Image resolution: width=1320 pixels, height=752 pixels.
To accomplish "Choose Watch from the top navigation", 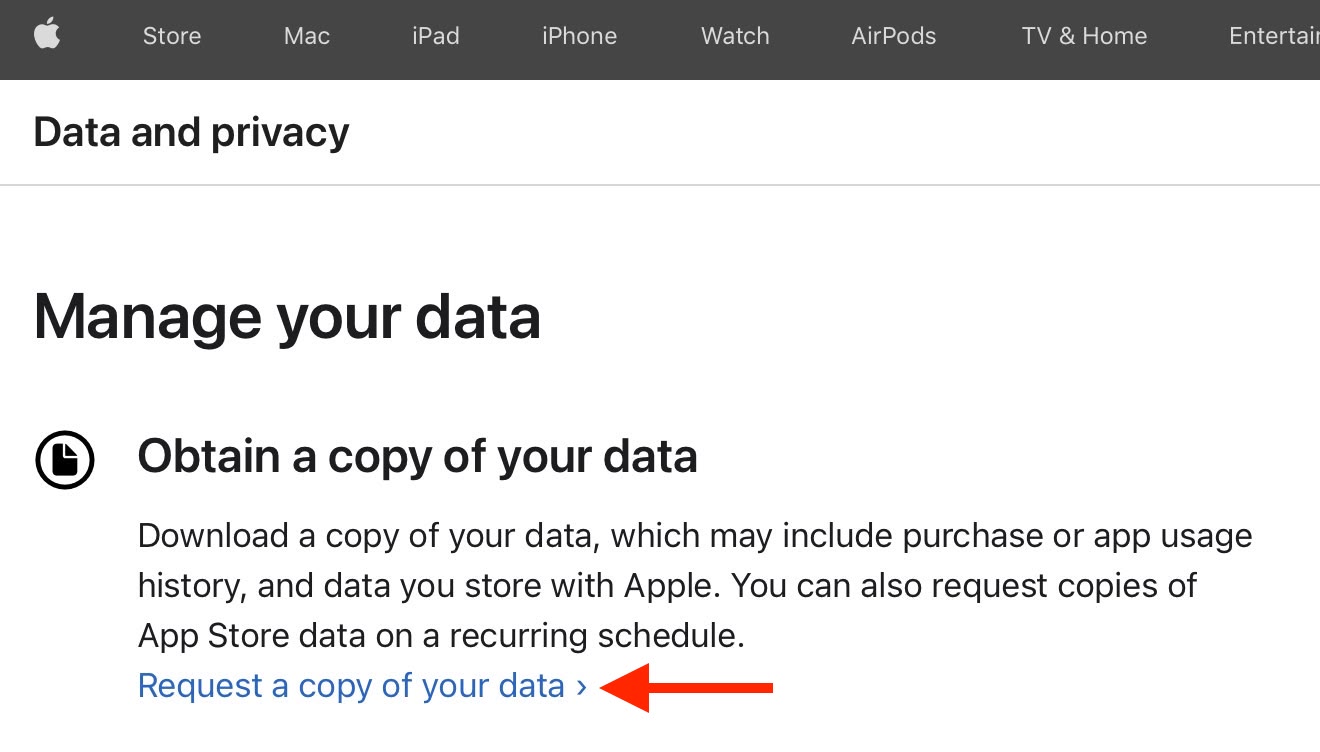I will click(735, 36).
